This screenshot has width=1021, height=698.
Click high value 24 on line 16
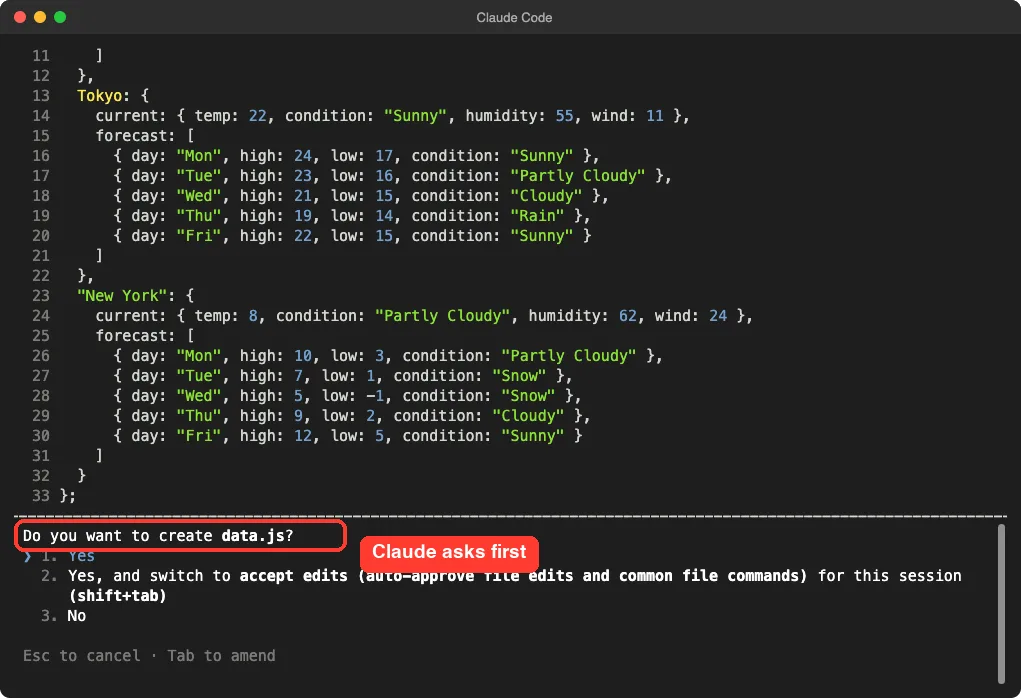pyautogui.click(x=302, y=156)
